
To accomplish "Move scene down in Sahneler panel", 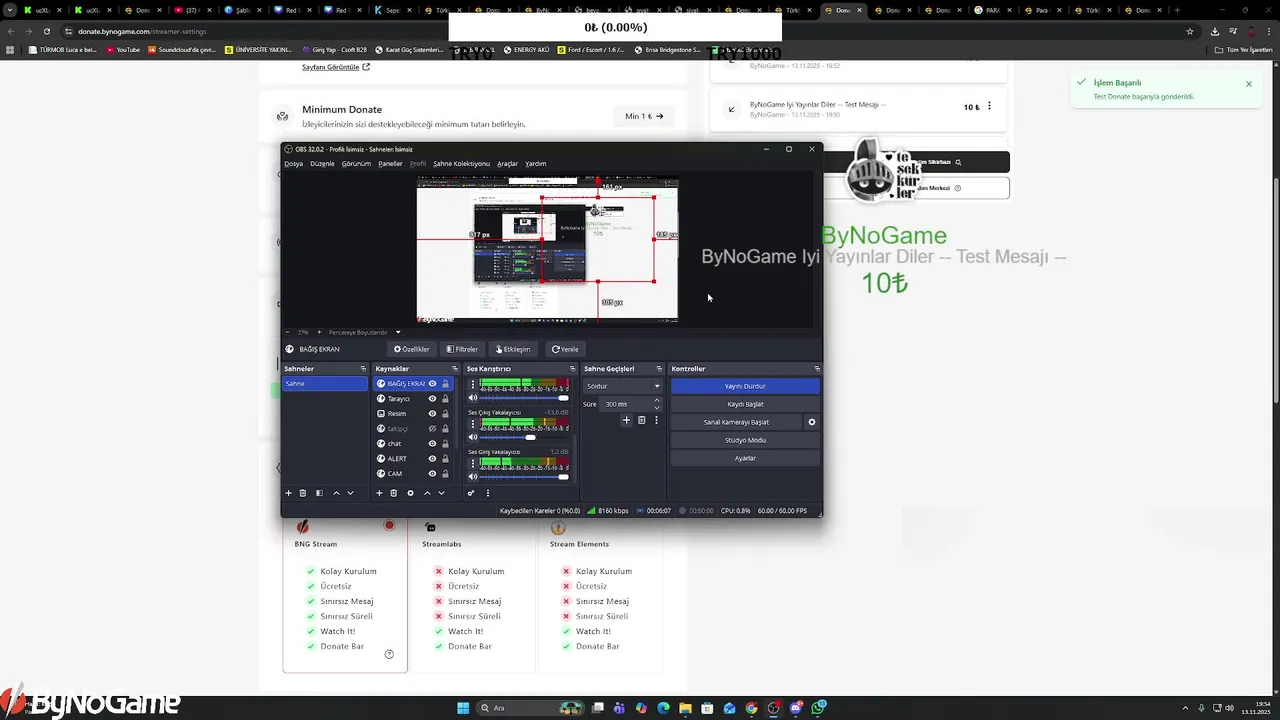I will tap(350, 493).
